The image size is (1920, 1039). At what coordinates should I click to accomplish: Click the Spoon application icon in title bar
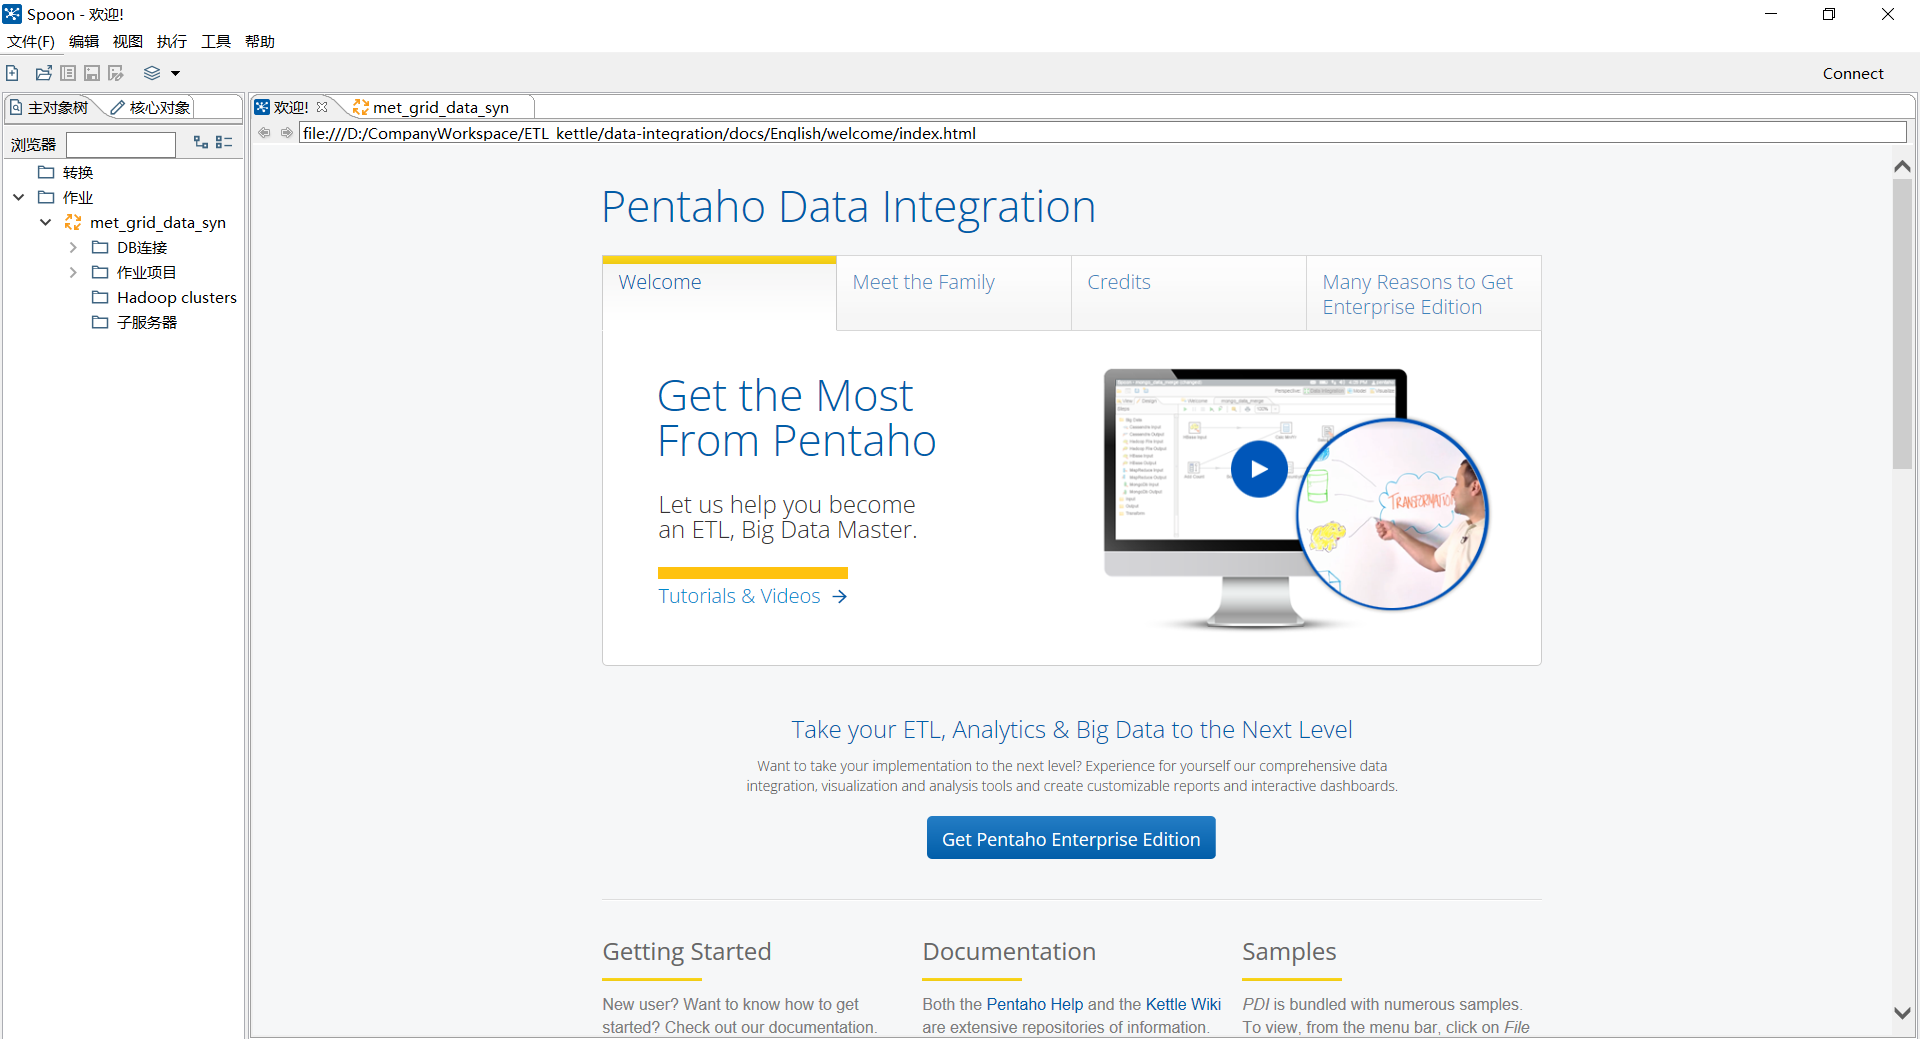[12, 14]
